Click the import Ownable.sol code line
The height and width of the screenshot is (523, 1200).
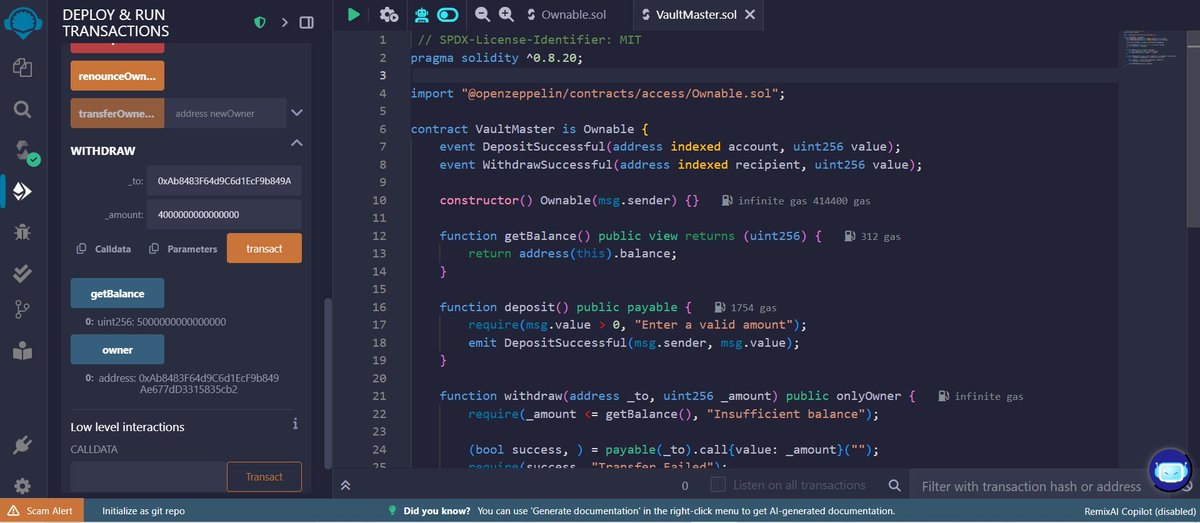pyautogui.click(x=598, y=93)
